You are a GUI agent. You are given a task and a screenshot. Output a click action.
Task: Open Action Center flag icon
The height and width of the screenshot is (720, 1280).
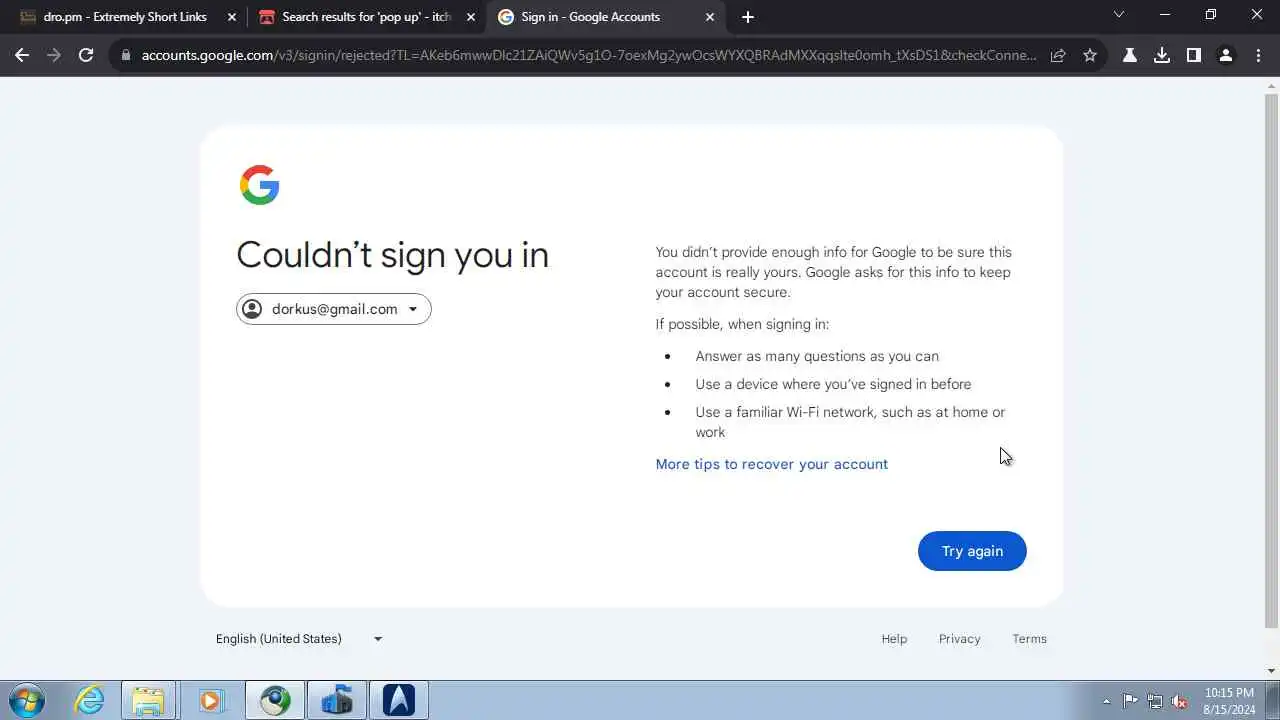(x=1130, y=701)
